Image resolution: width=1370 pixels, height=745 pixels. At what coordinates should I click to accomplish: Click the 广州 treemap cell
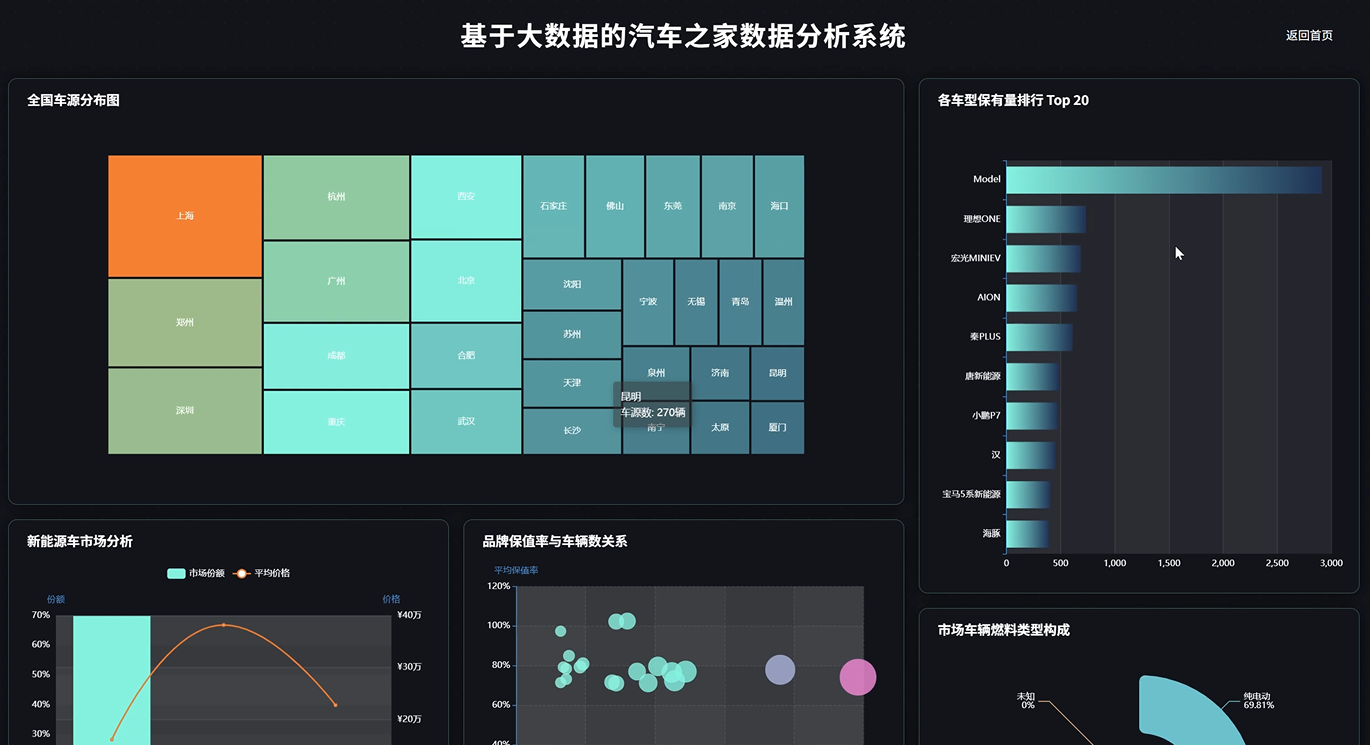pos(336,282)
